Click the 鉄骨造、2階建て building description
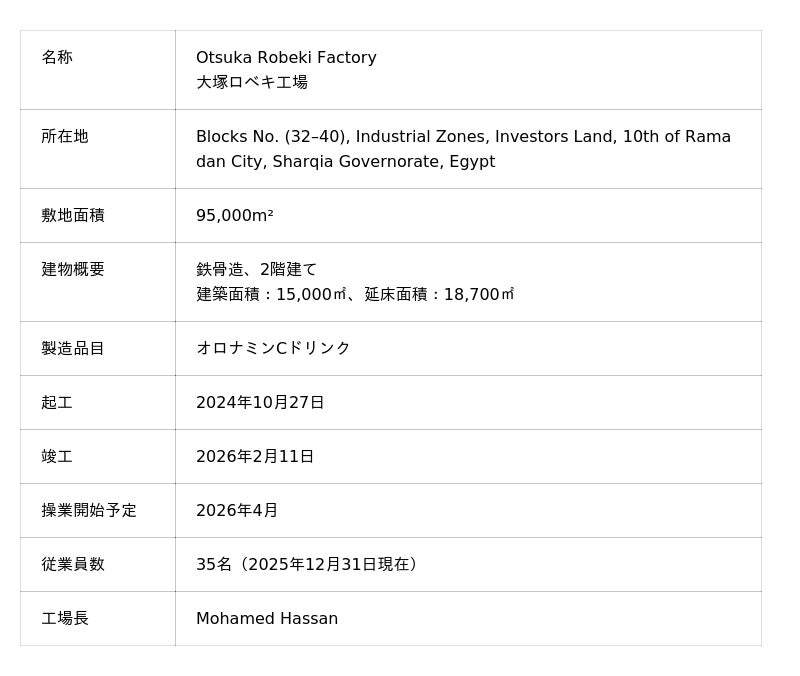 click(256, 270)
